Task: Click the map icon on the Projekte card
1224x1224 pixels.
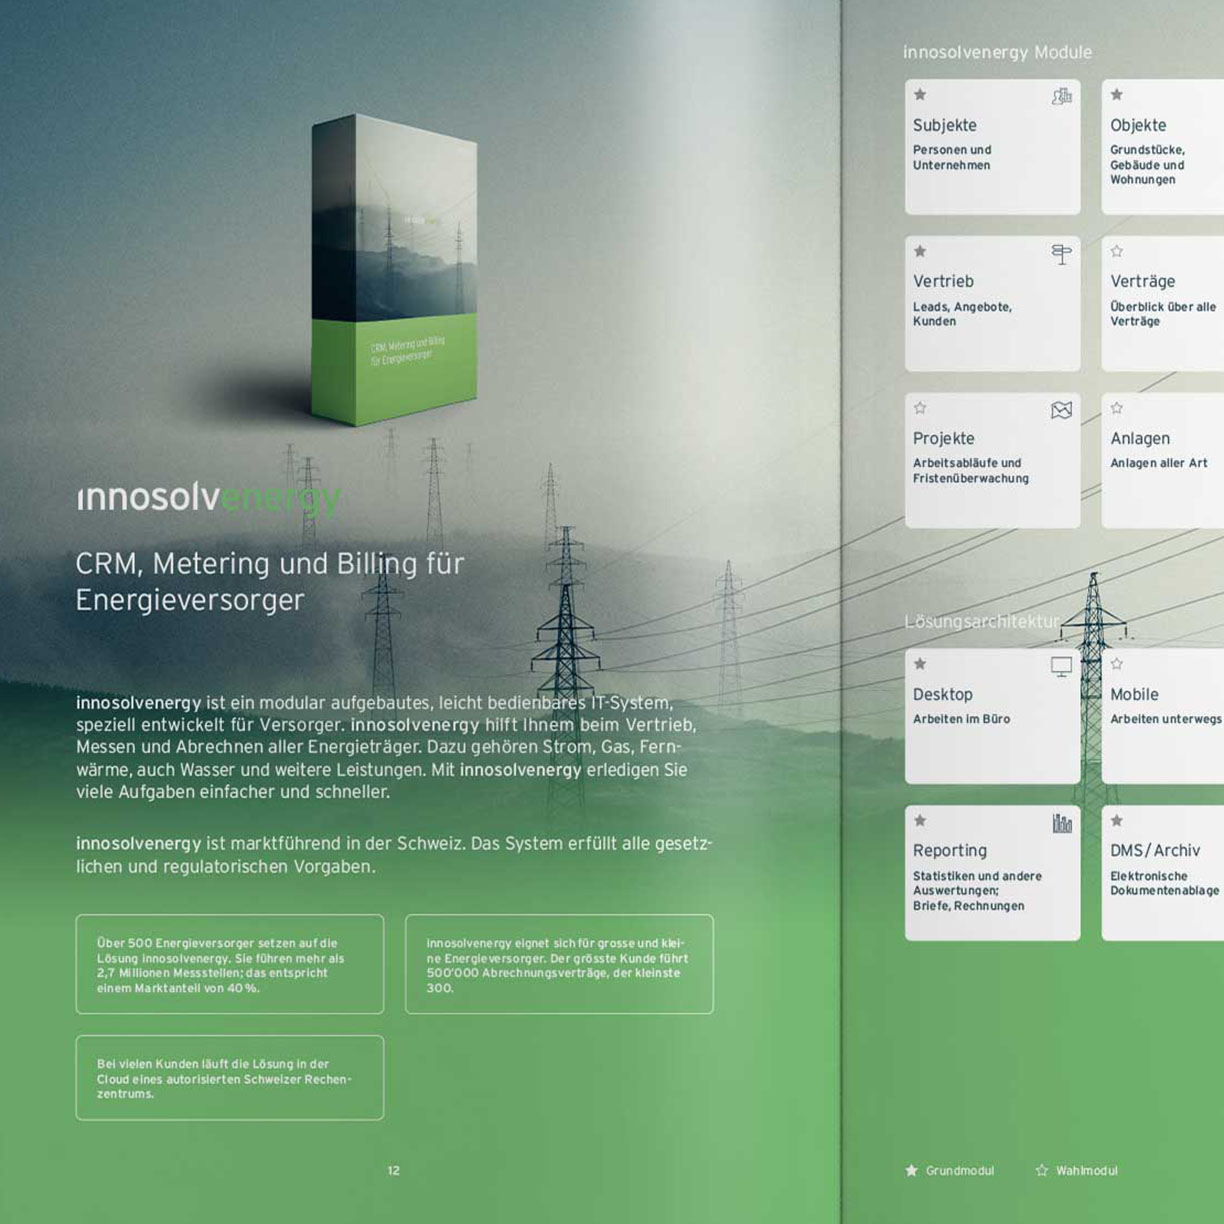Action: point(1062,410)
